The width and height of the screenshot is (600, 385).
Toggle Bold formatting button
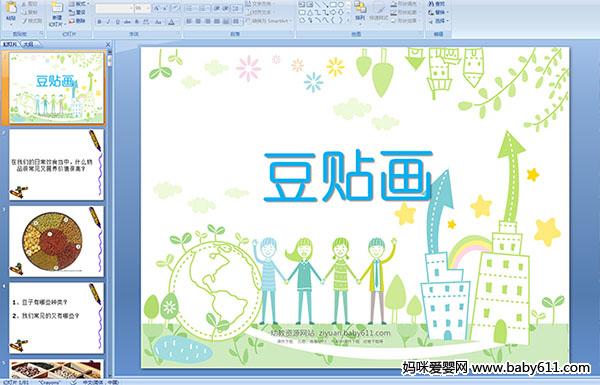pyautogui.click(x=99, y=22)
